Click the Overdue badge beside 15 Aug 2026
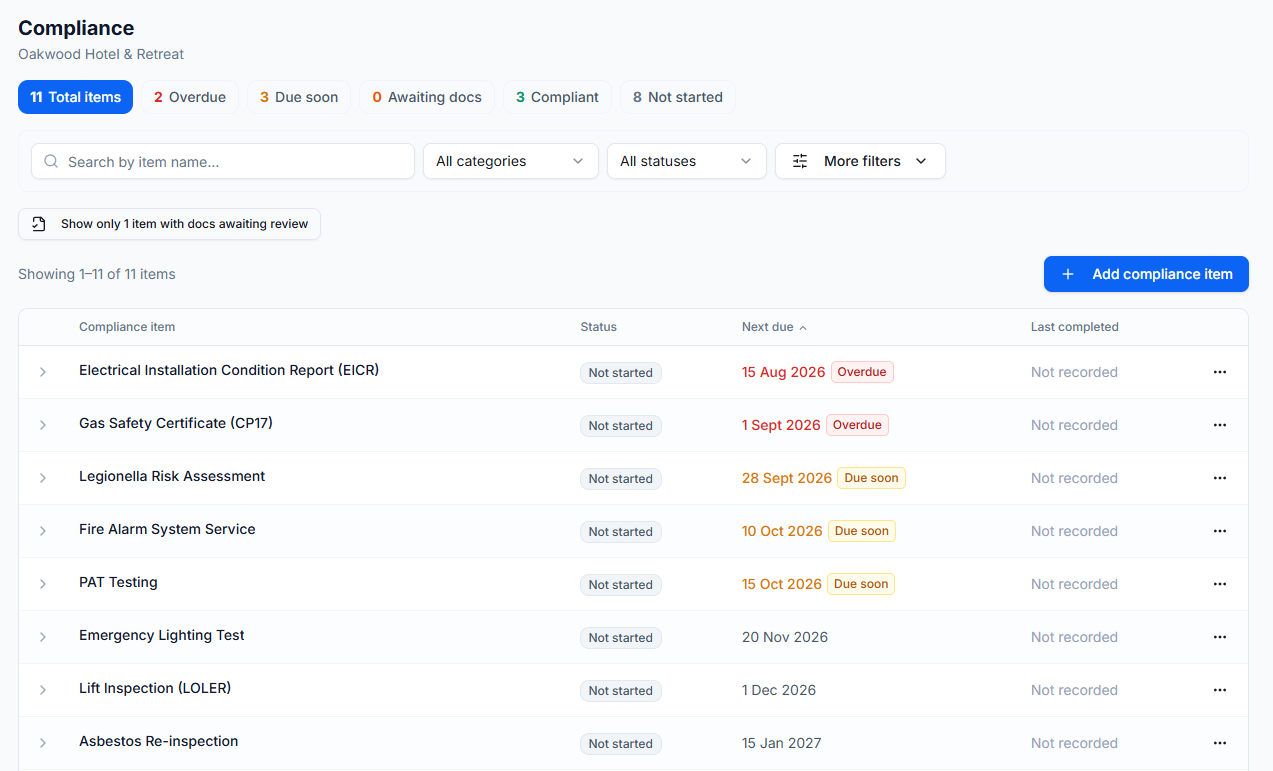This screenshot has height=771, width=1273. click(862, 372)
